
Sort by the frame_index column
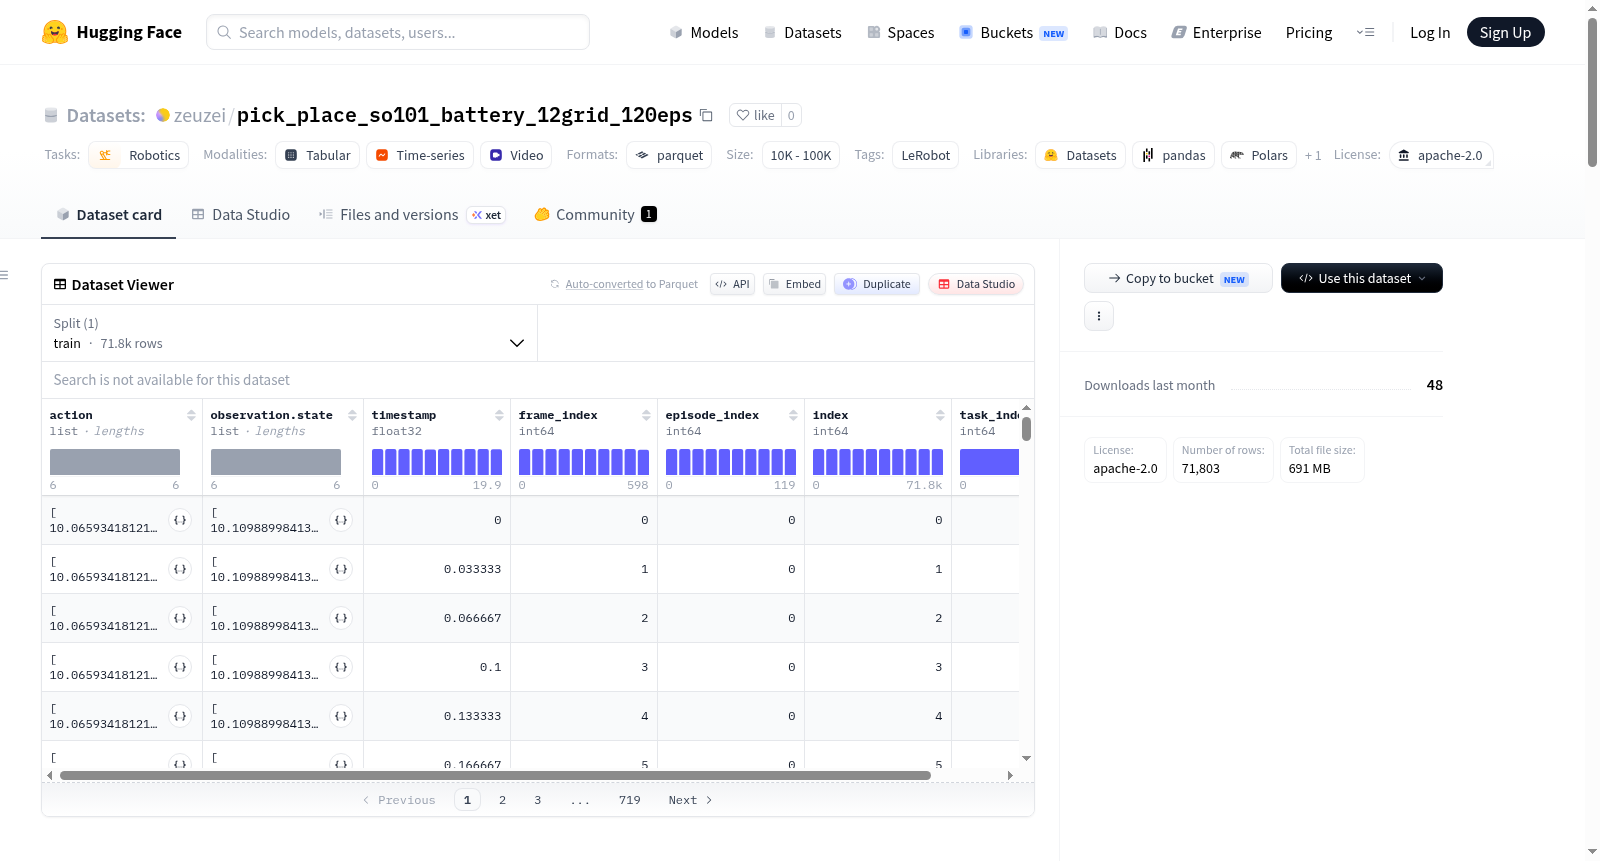646,415
